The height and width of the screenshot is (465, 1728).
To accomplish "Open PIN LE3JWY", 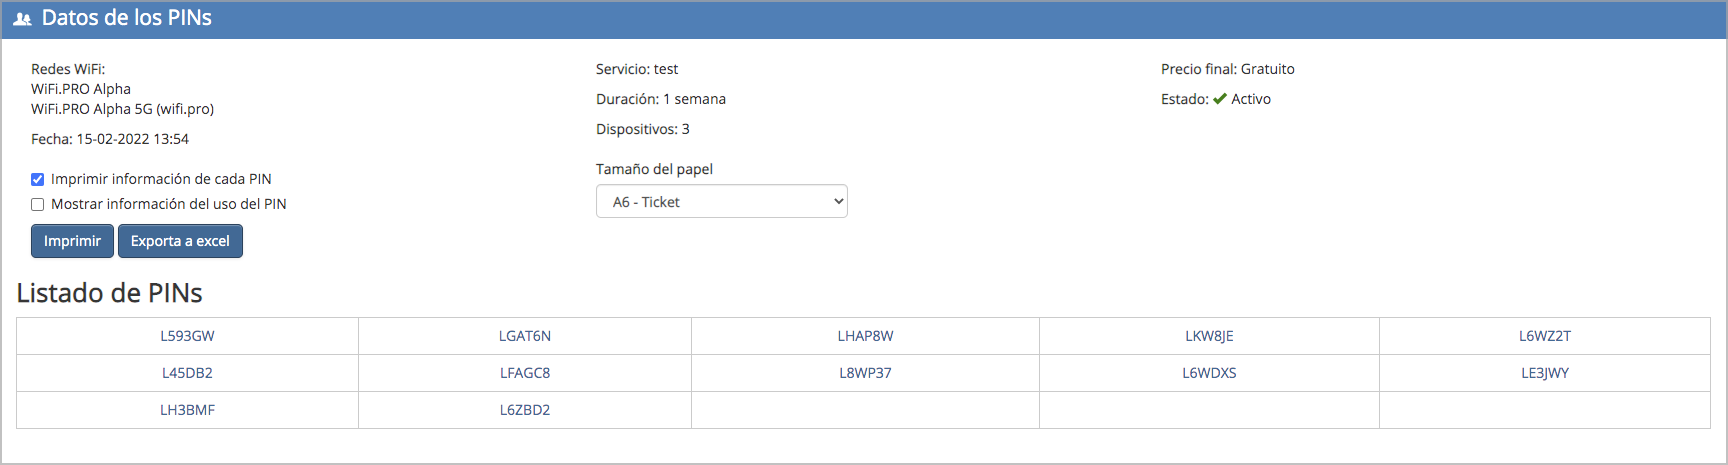I will (1544, 373).
